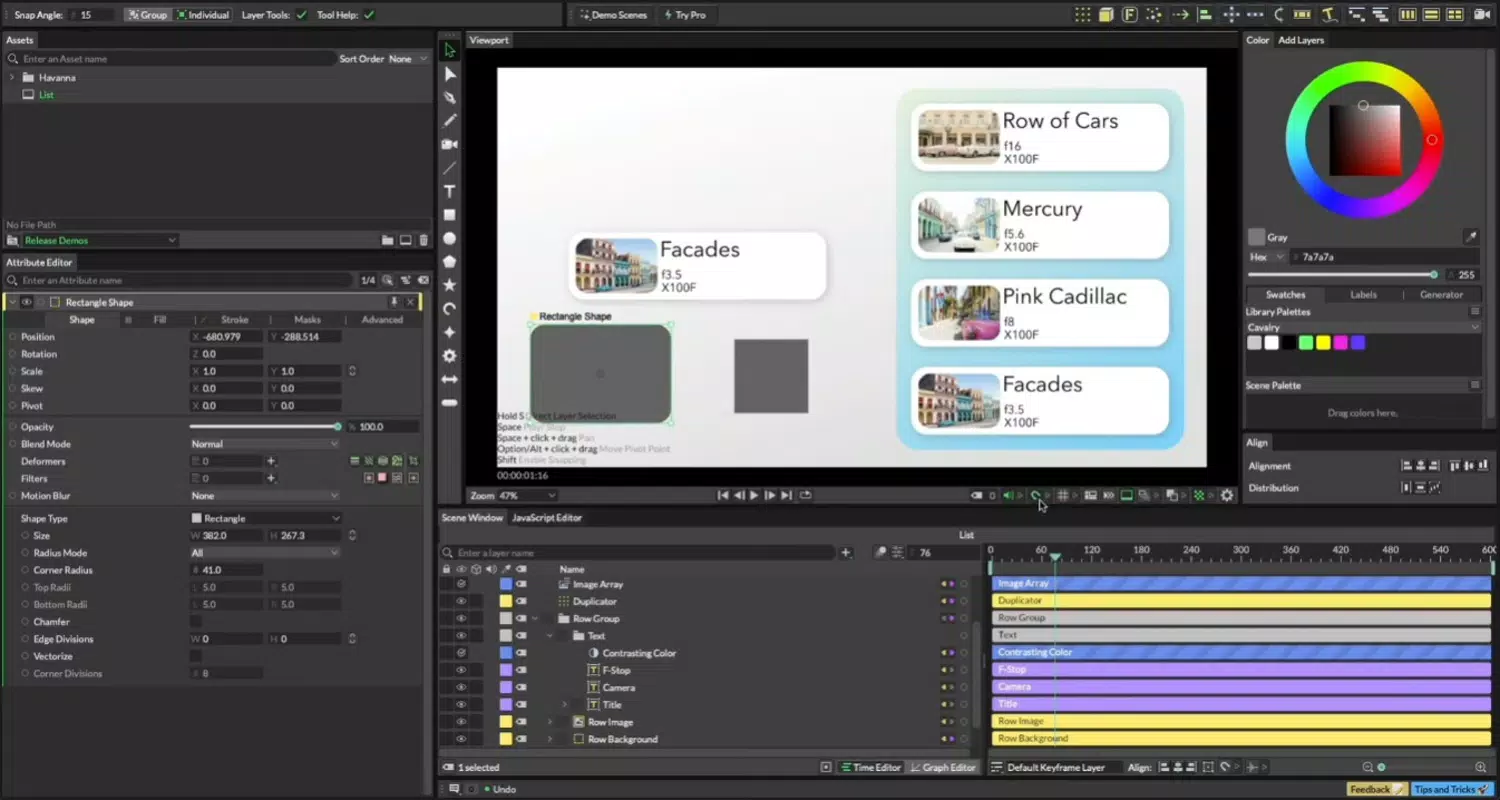Image resolution: width=1500 pixels, height=800 pixels.
Task: Toggle the Layer Tools checkmark
Action: (x=302, y=15)
